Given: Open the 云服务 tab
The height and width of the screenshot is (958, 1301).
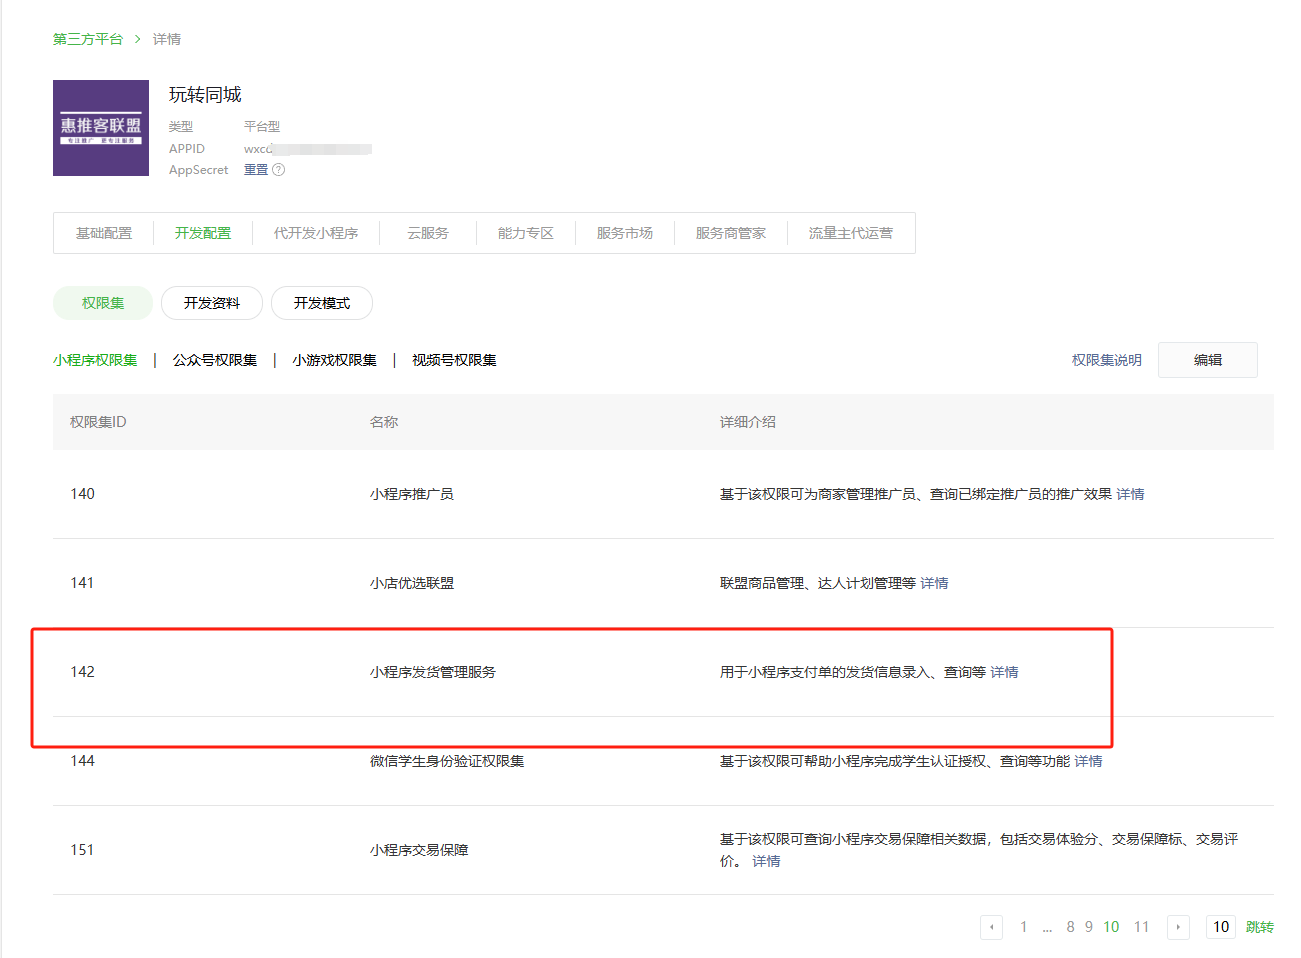Looking at the screenshot, I should [x=428, y=233].
